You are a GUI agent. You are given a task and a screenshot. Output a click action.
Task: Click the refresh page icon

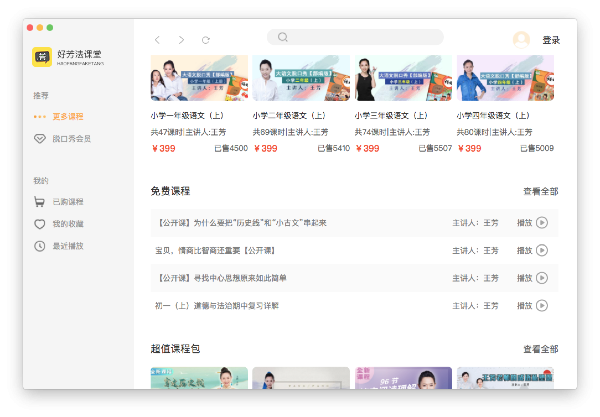click(206, 39)
